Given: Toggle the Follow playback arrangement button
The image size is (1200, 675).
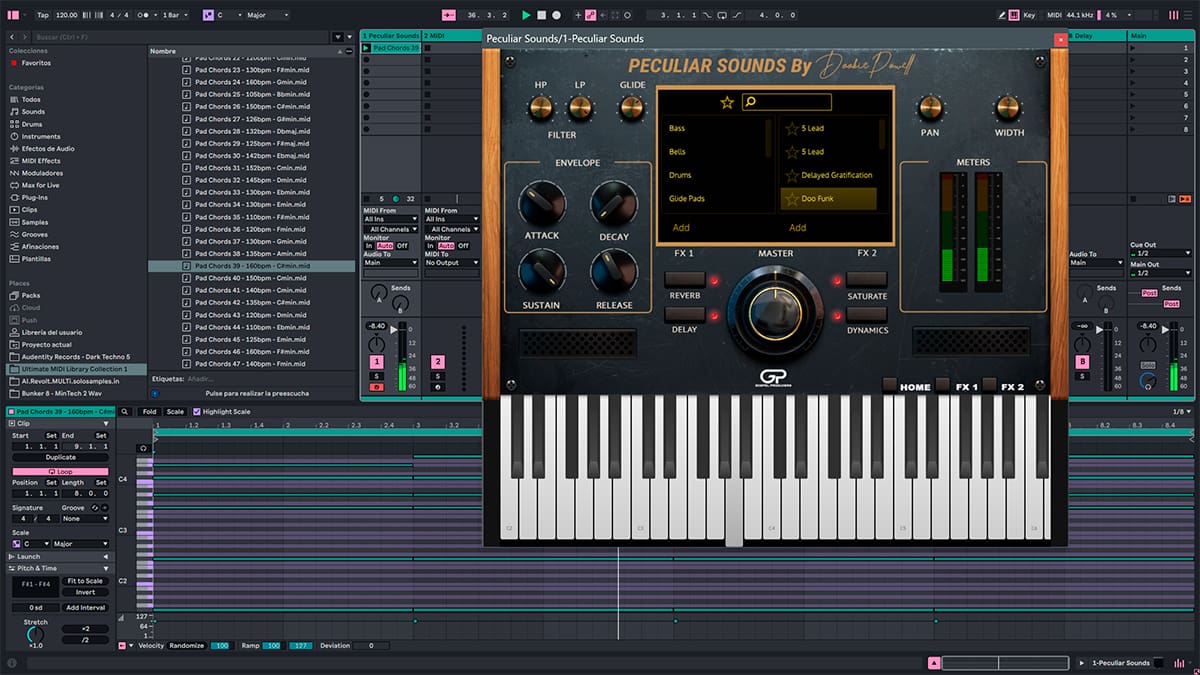Looking at the screenshot, I should point(448,15).
